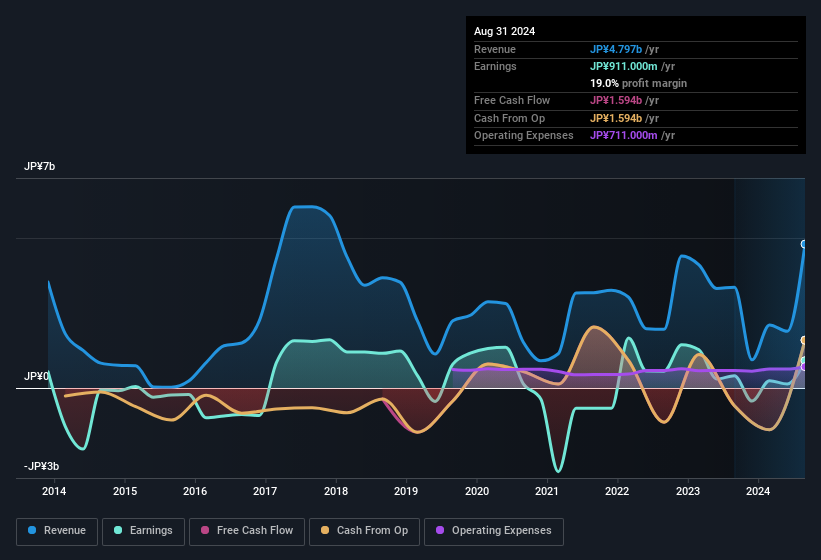Click the -JP¥3b y-axis label
Image resolution: width=821 pixels, height=560 pixels.
(41, 466)
